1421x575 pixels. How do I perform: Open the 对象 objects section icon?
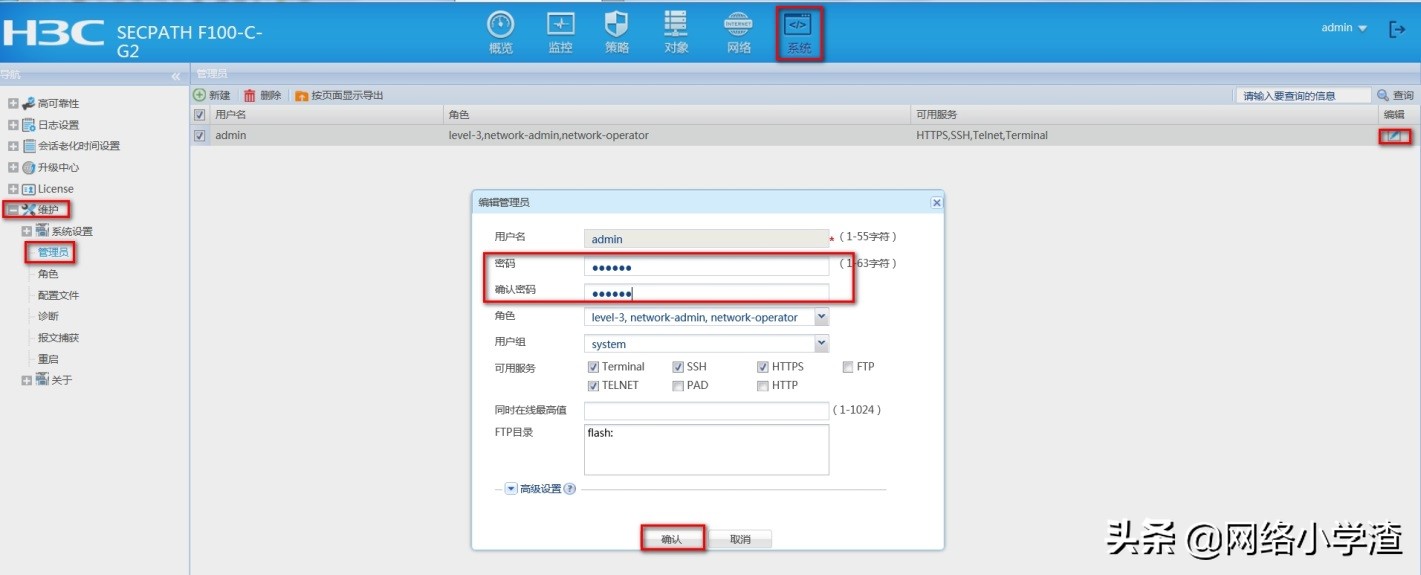point(676,24)
